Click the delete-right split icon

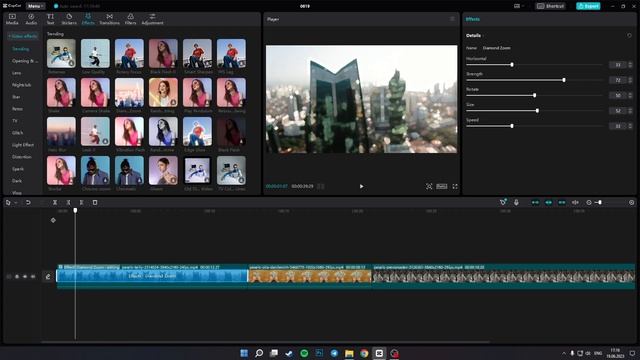(x=82, y=202)
